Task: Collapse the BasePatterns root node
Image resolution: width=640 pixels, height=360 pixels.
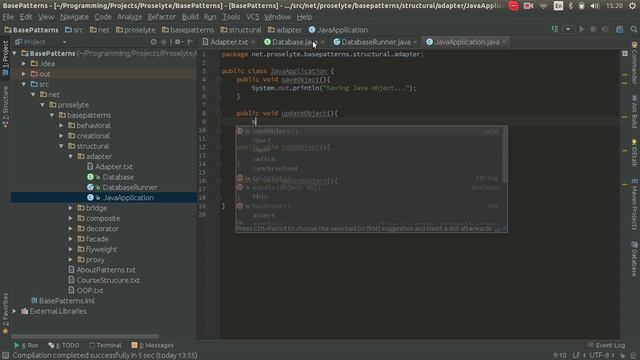Action: 15,53
